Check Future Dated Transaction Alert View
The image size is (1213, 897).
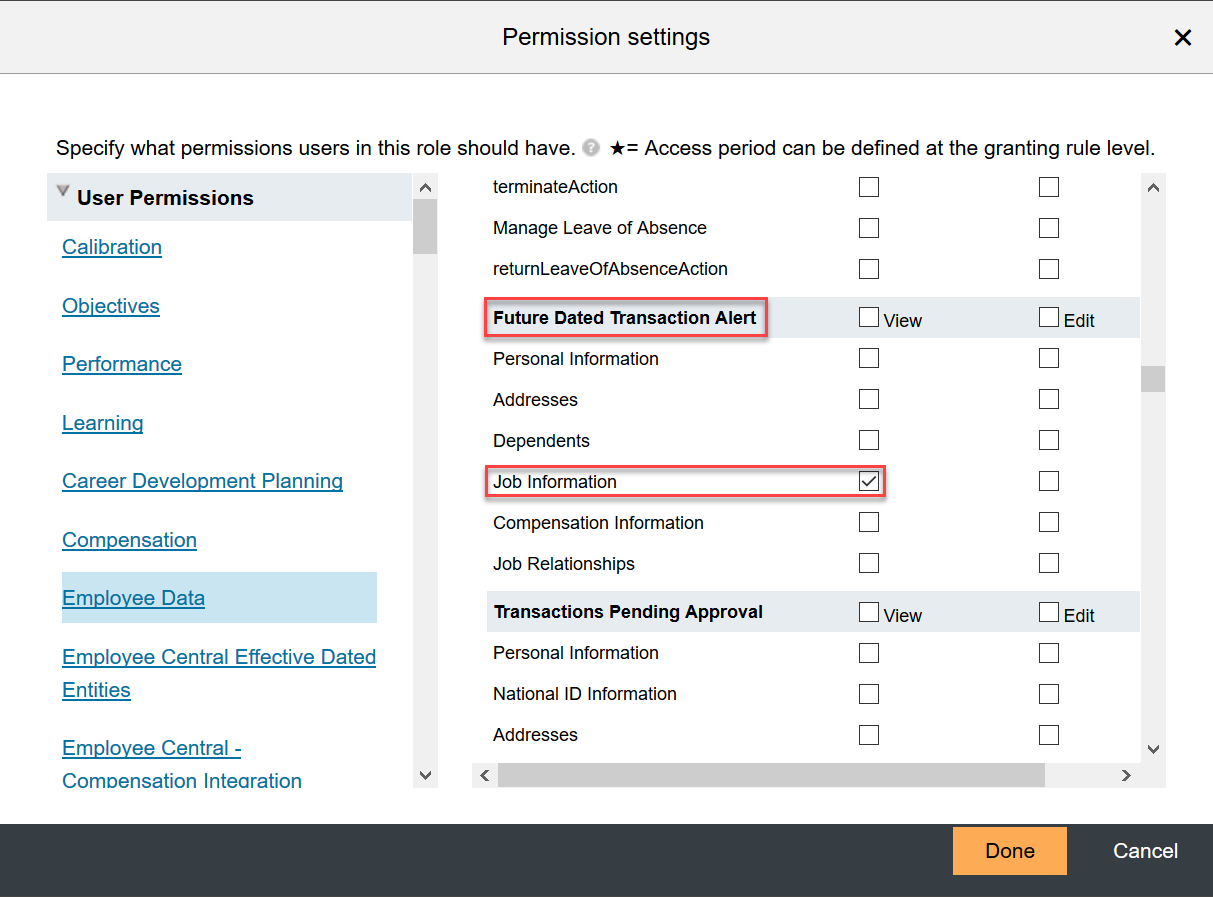click(869, 317)
